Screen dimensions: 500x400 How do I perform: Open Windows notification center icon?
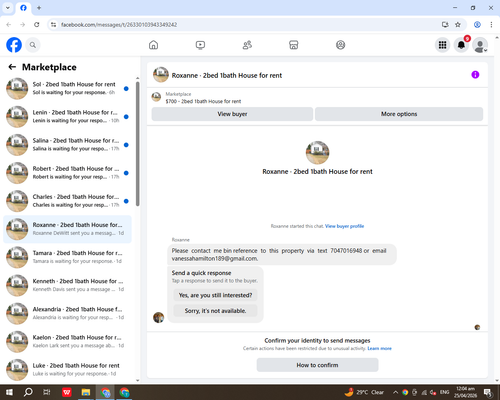click(x=488, y=392)
